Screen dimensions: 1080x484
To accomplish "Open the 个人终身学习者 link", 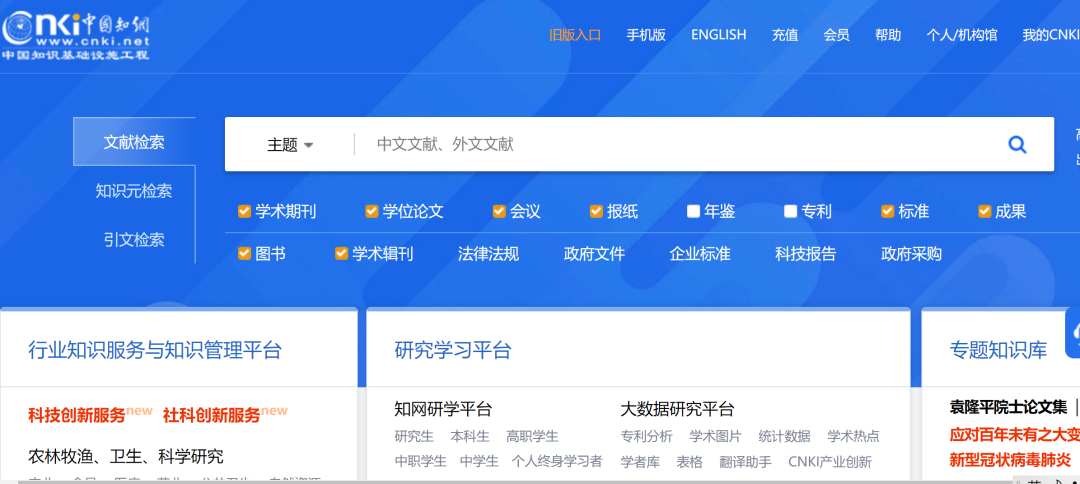I will 557,461.
